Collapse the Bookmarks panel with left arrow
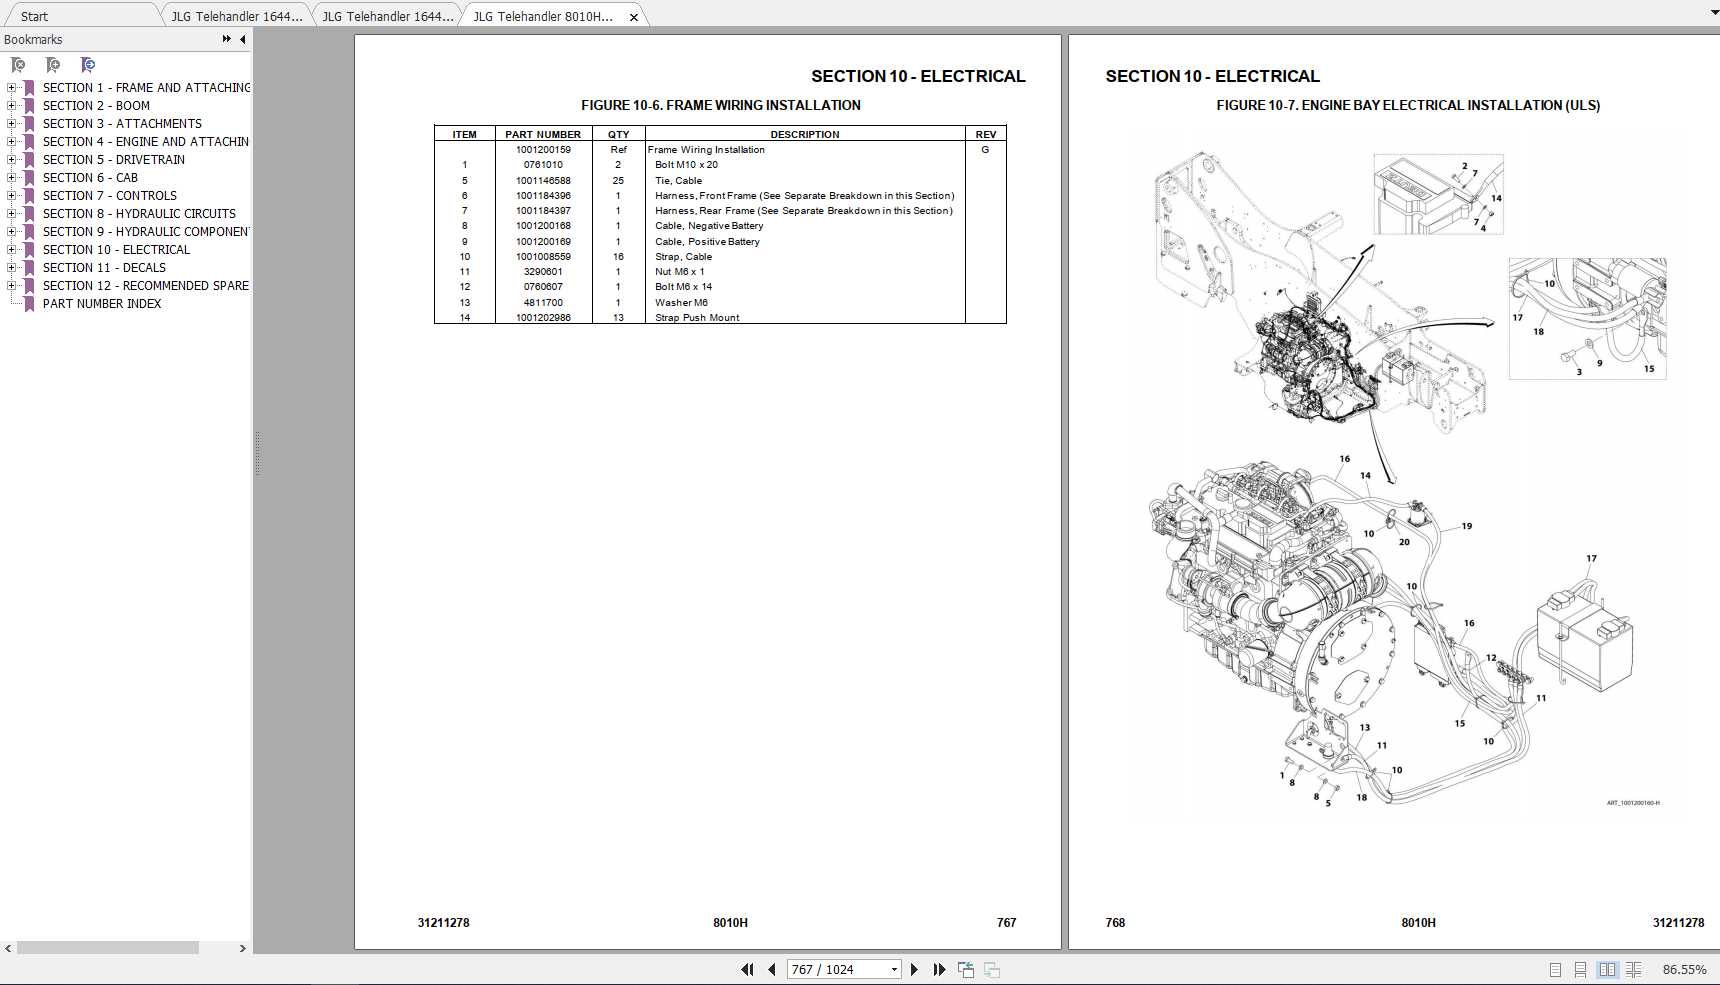 (x=242, y=39)
